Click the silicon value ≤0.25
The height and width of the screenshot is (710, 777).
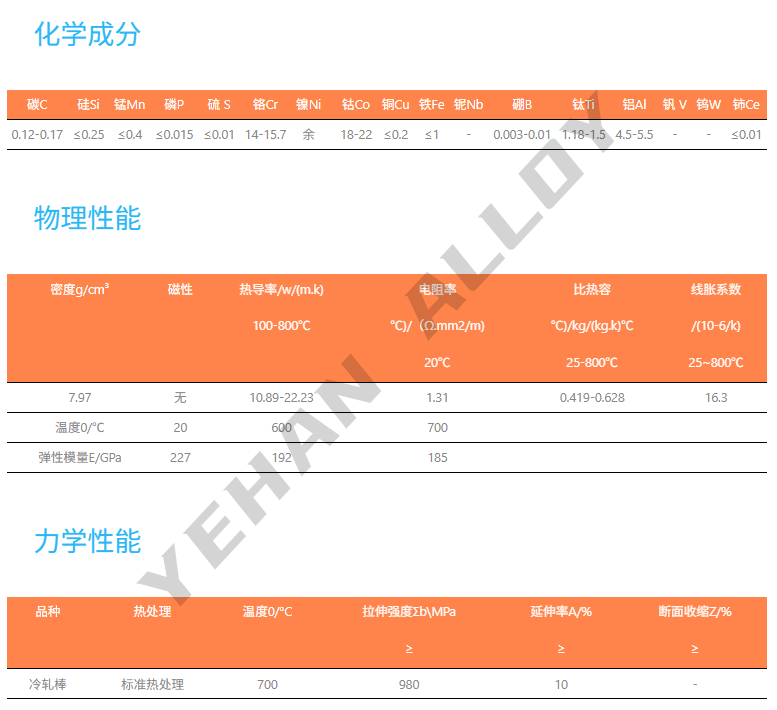(89, 135)
